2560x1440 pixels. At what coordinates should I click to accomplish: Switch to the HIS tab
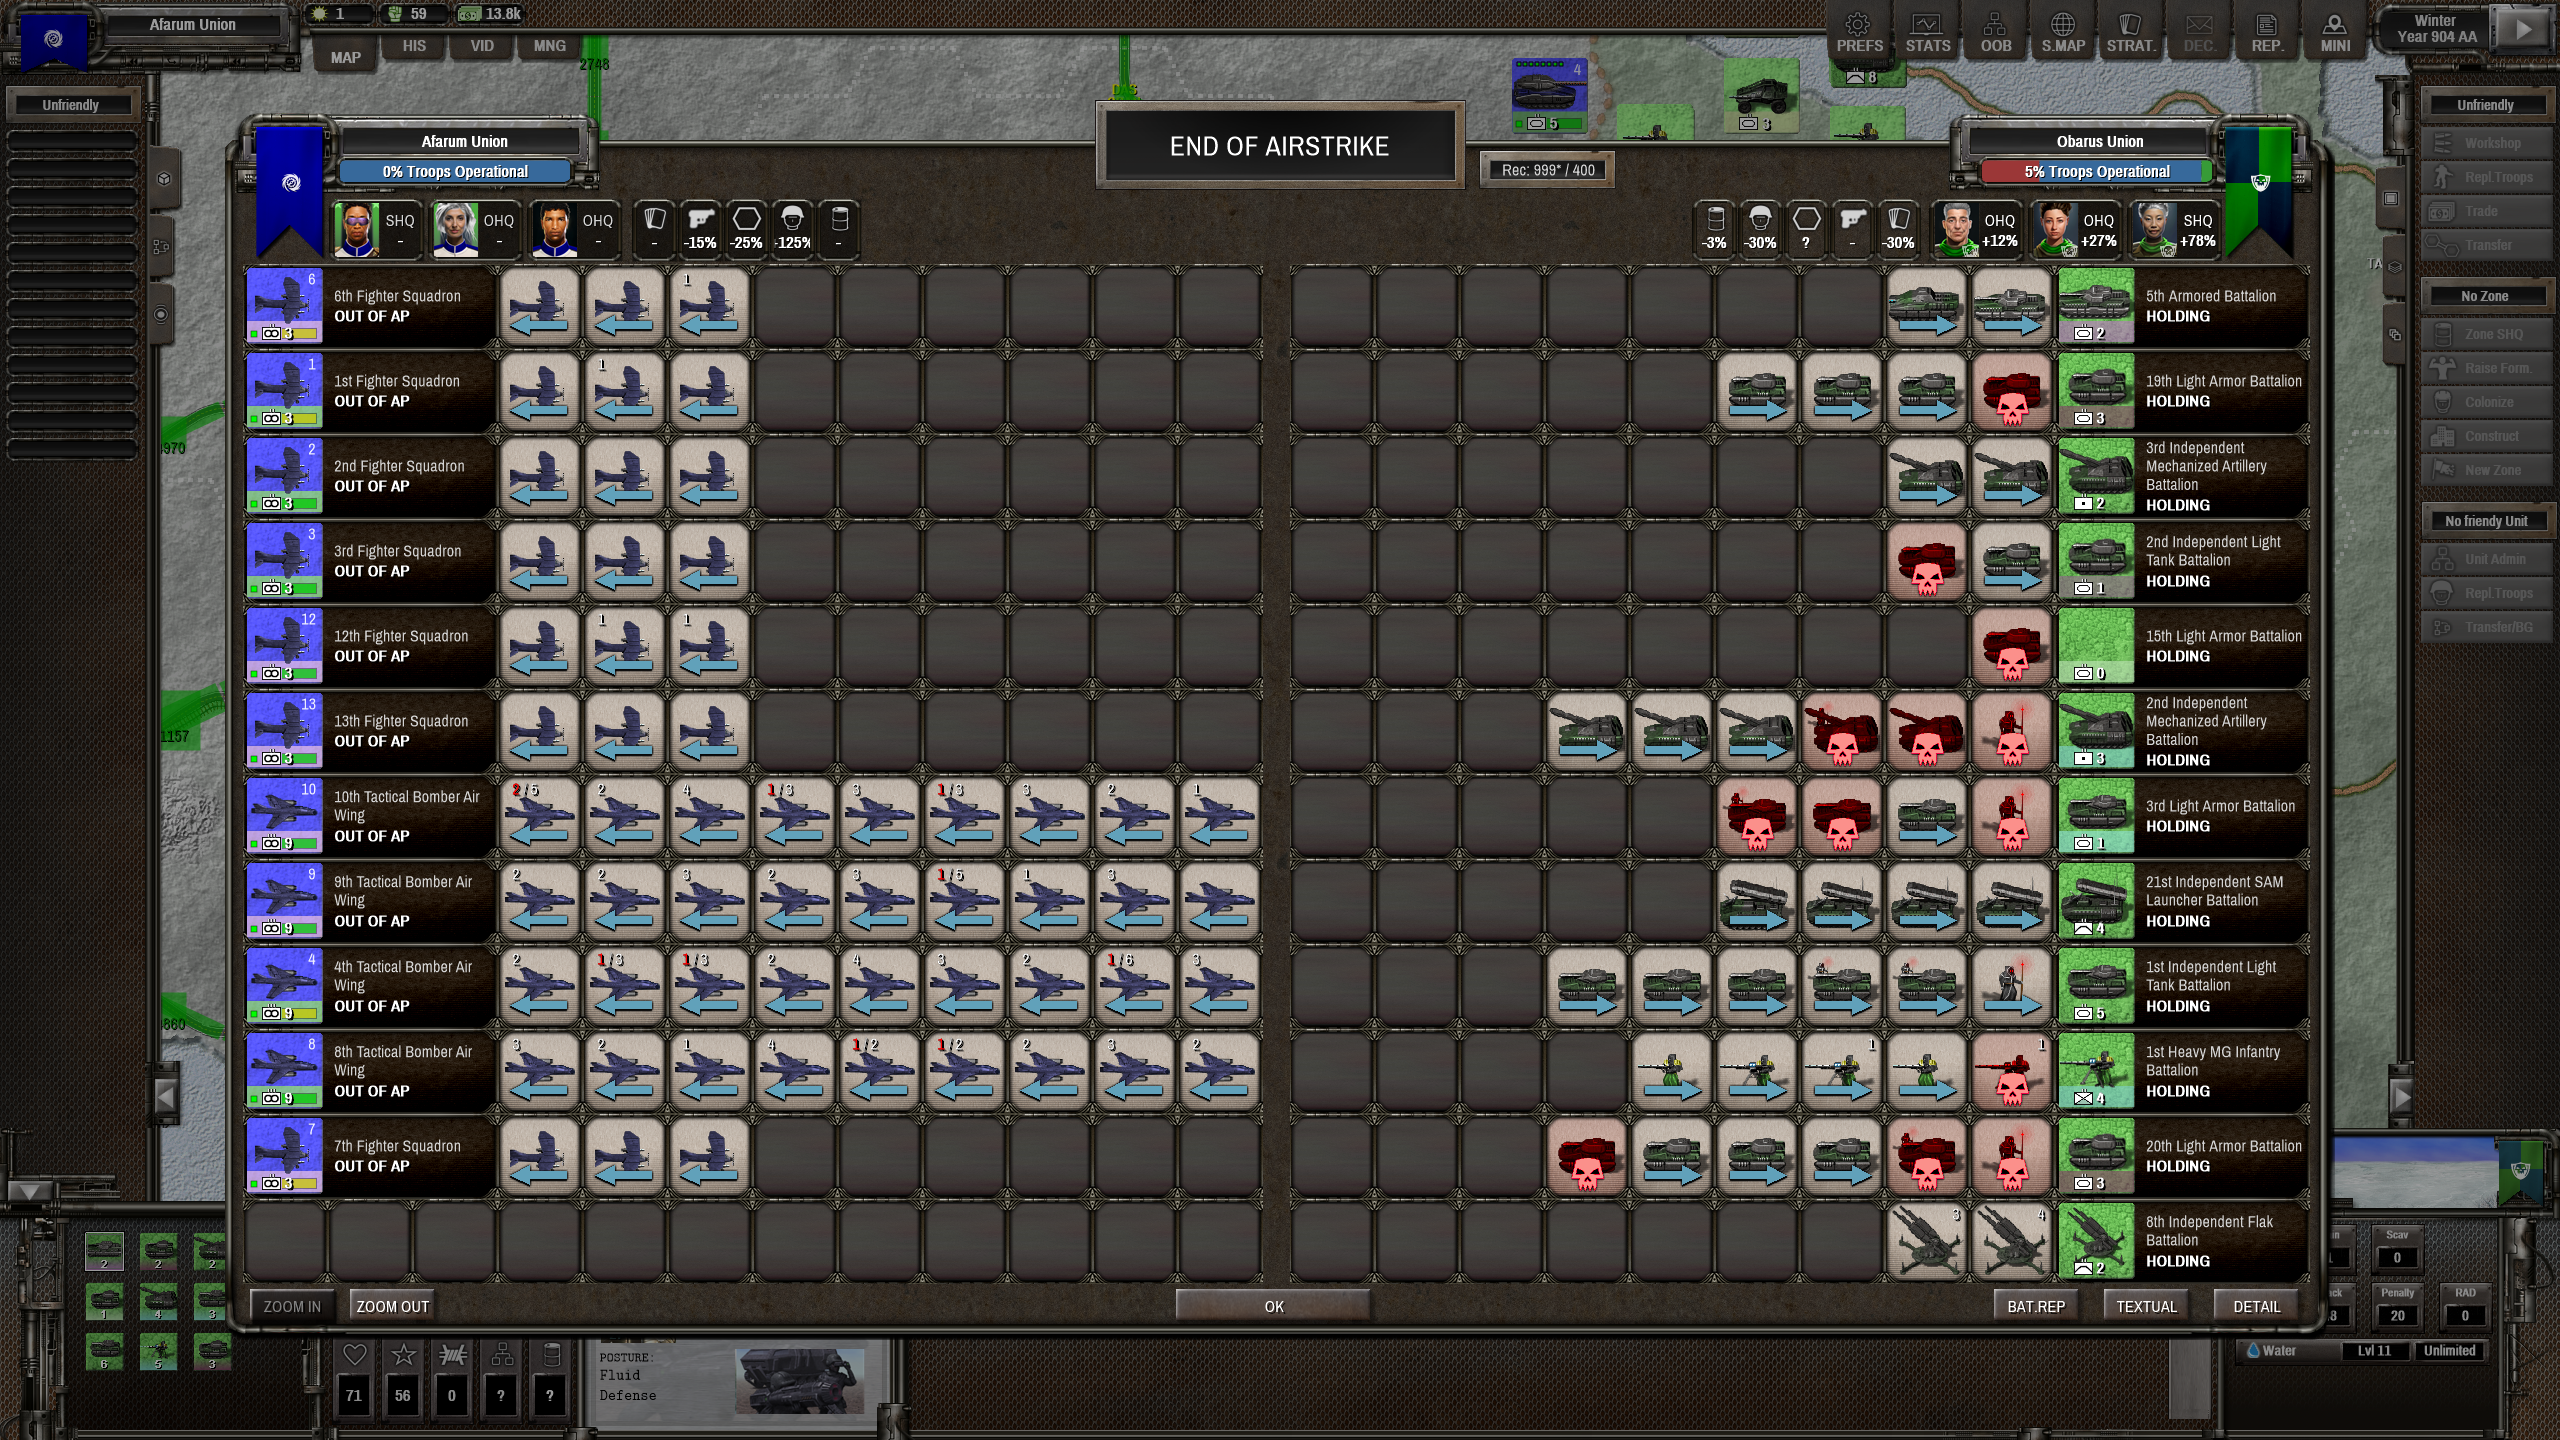(x=414, y=46)
